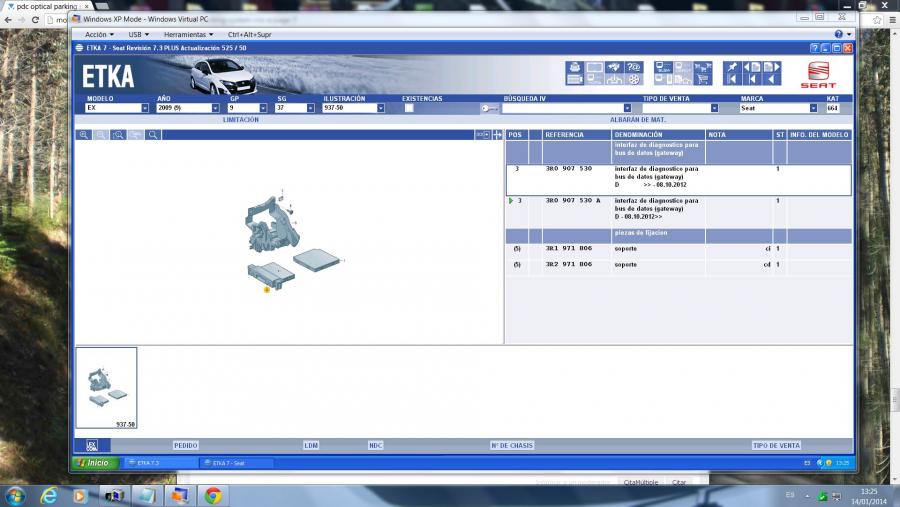Click the gateway parts diagram illustration
This screenshot has height=507, width=900.
click(x=294, y=239)
